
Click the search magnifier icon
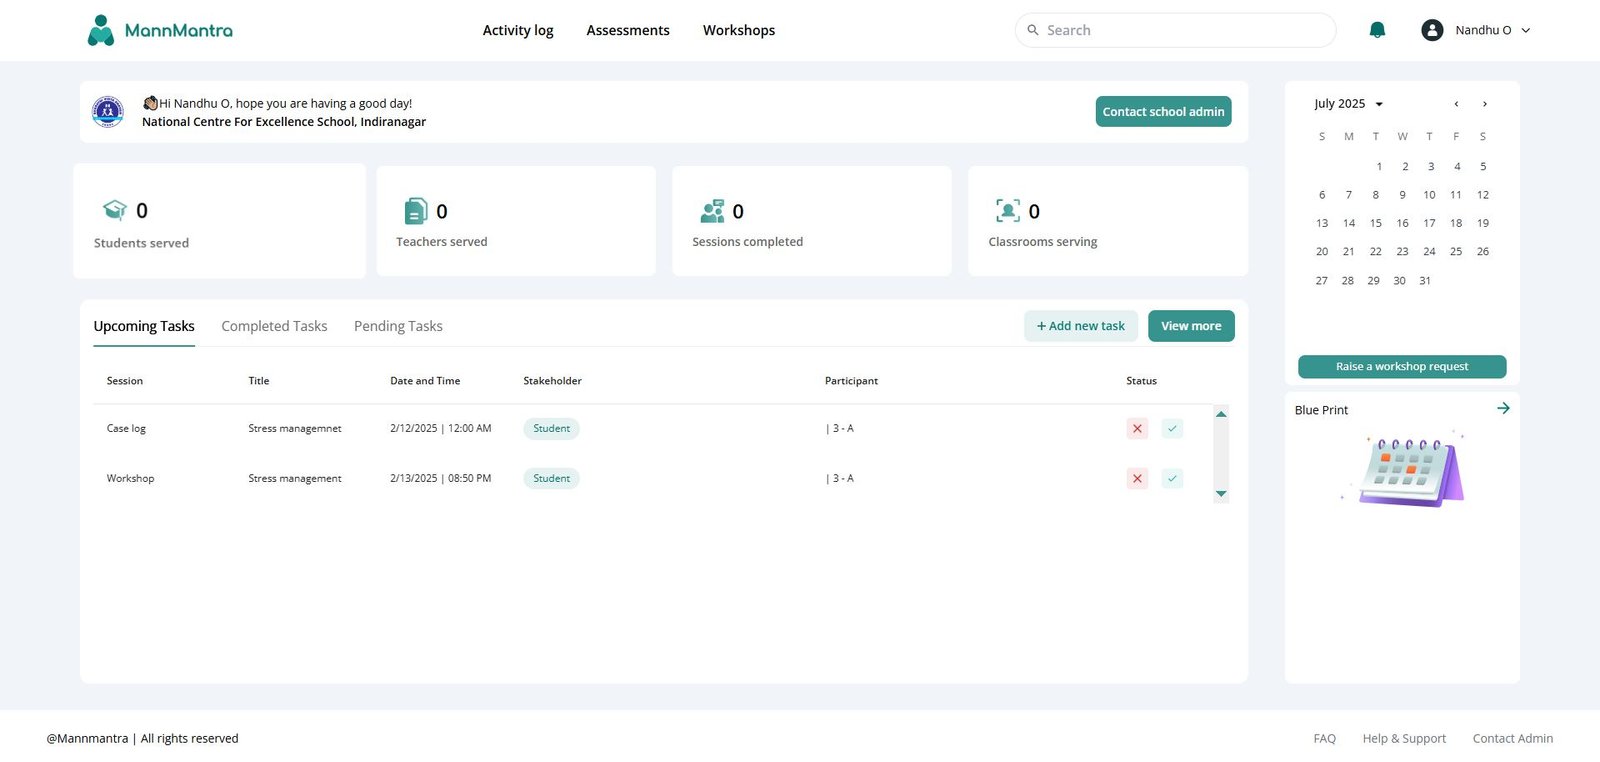coord(1033,30)
